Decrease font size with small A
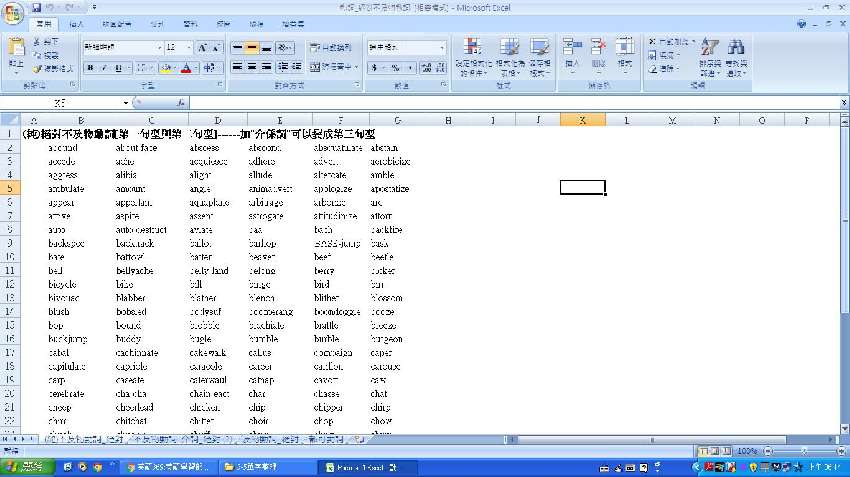The image size is (850, 477). [215, 48]
